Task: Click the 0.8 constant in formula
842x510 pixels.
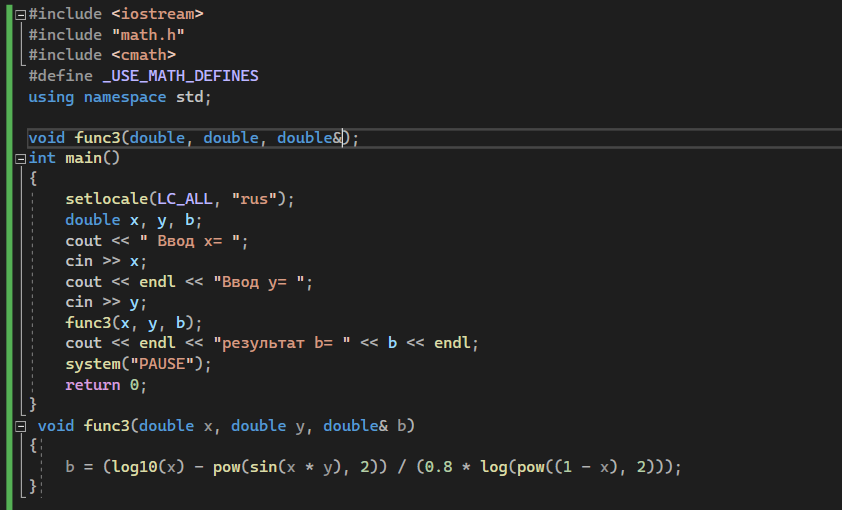Action: 438,467
